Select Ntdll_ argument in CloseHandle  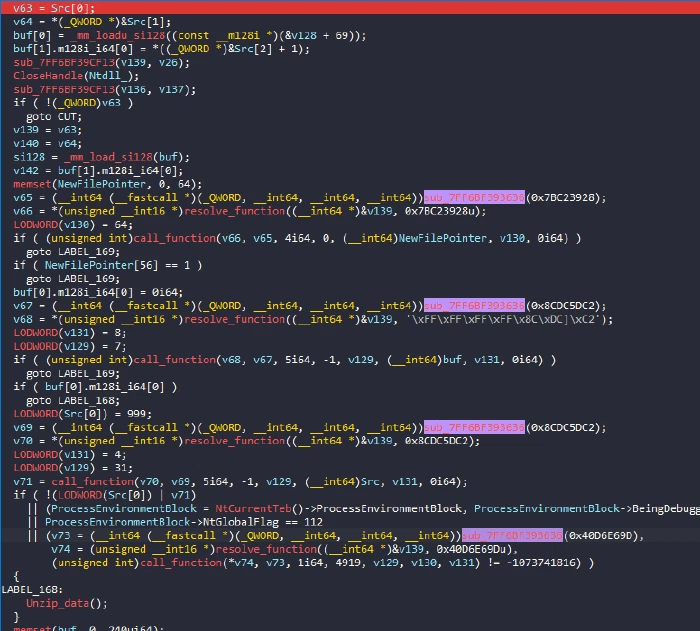109,76
